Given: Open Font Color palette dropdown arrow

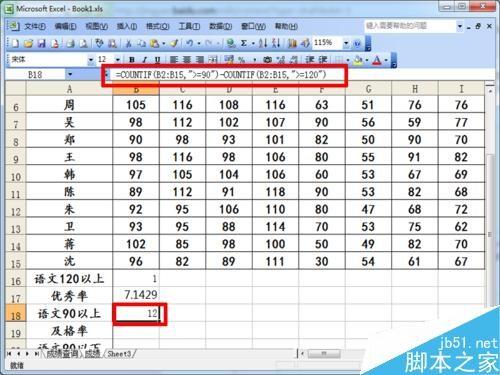Looking at the screenshot, I should pos(386,60).
